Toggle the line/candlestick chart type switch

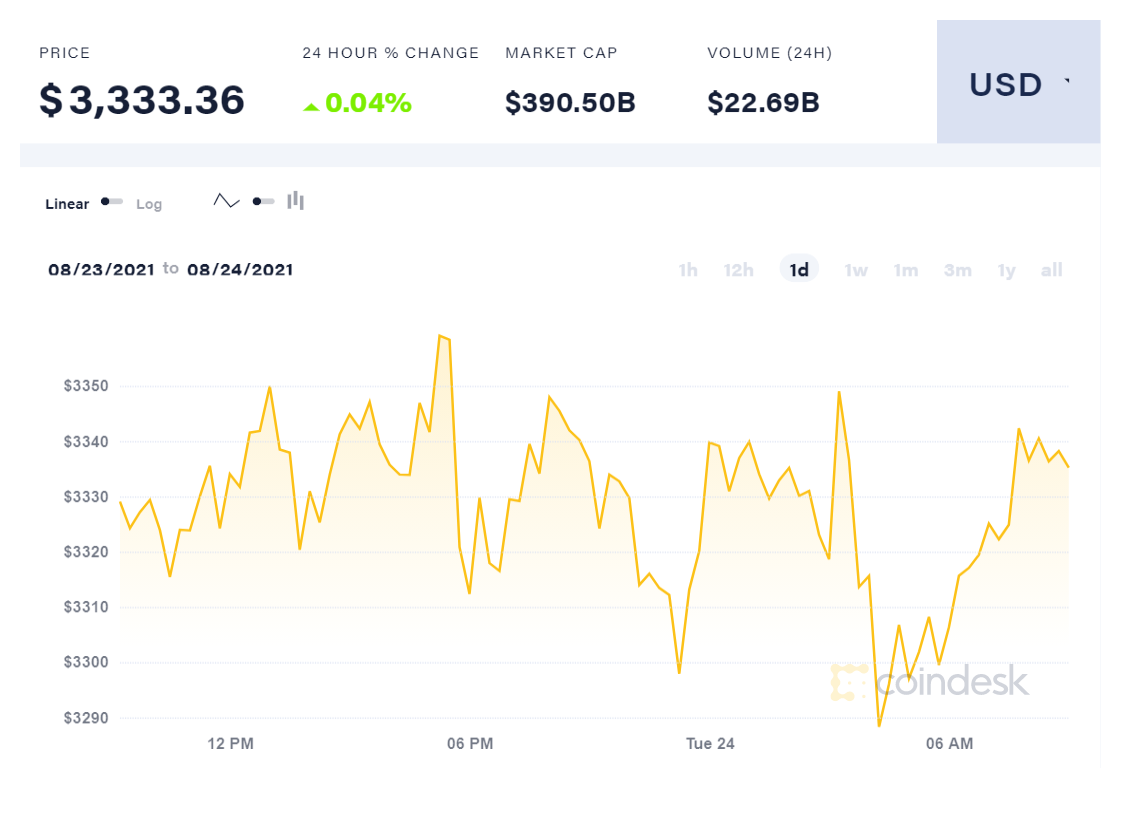(264, 201)
